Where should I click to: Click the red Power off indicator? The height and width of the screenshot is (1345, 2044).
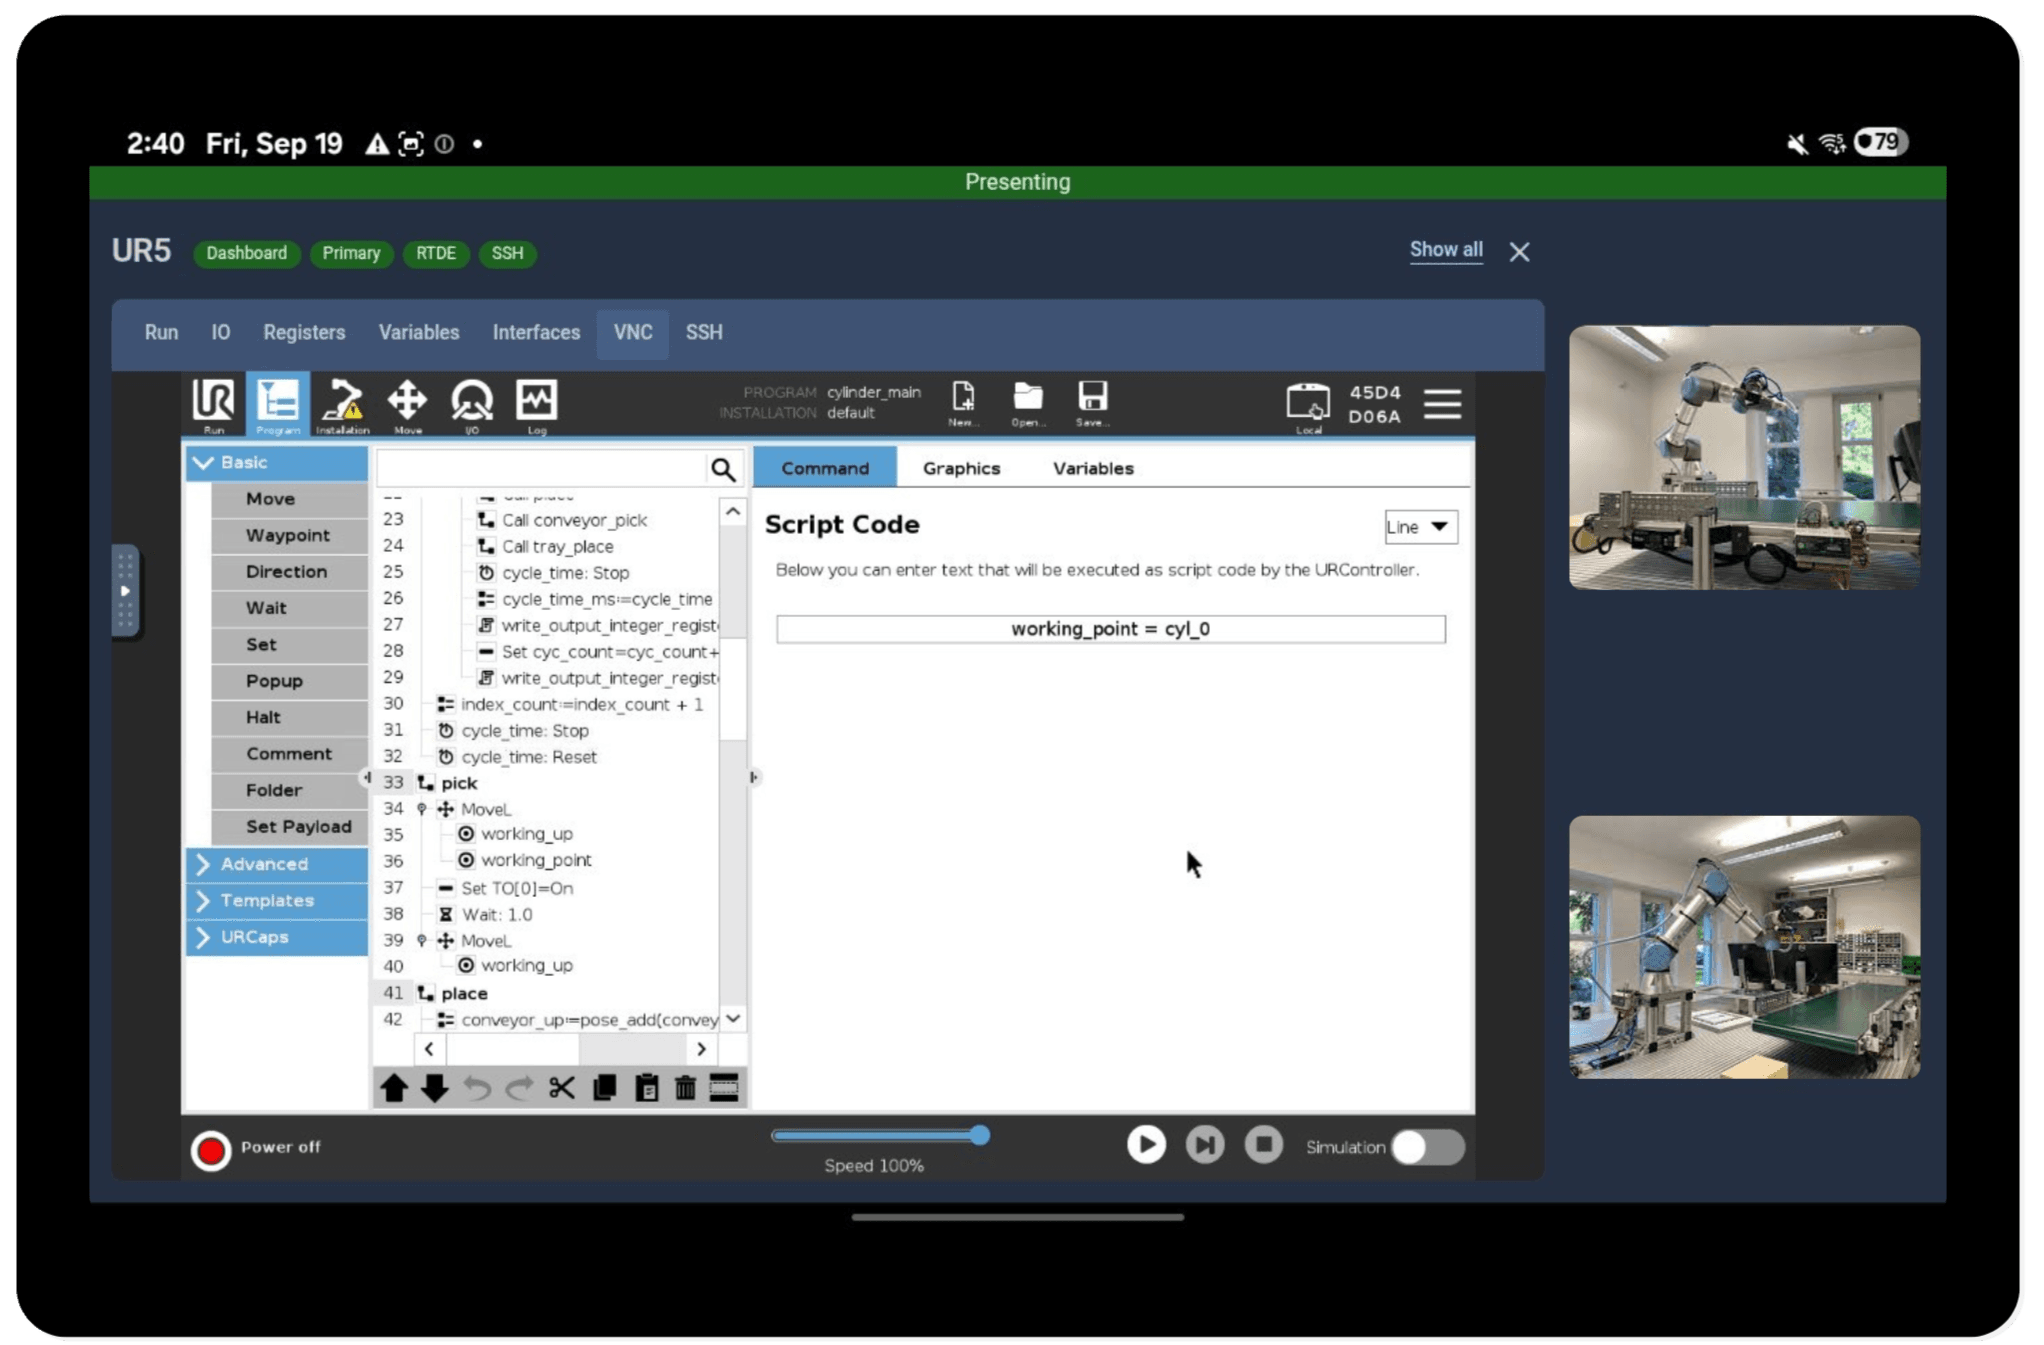pyautogui.click(x=211, y=1150)
